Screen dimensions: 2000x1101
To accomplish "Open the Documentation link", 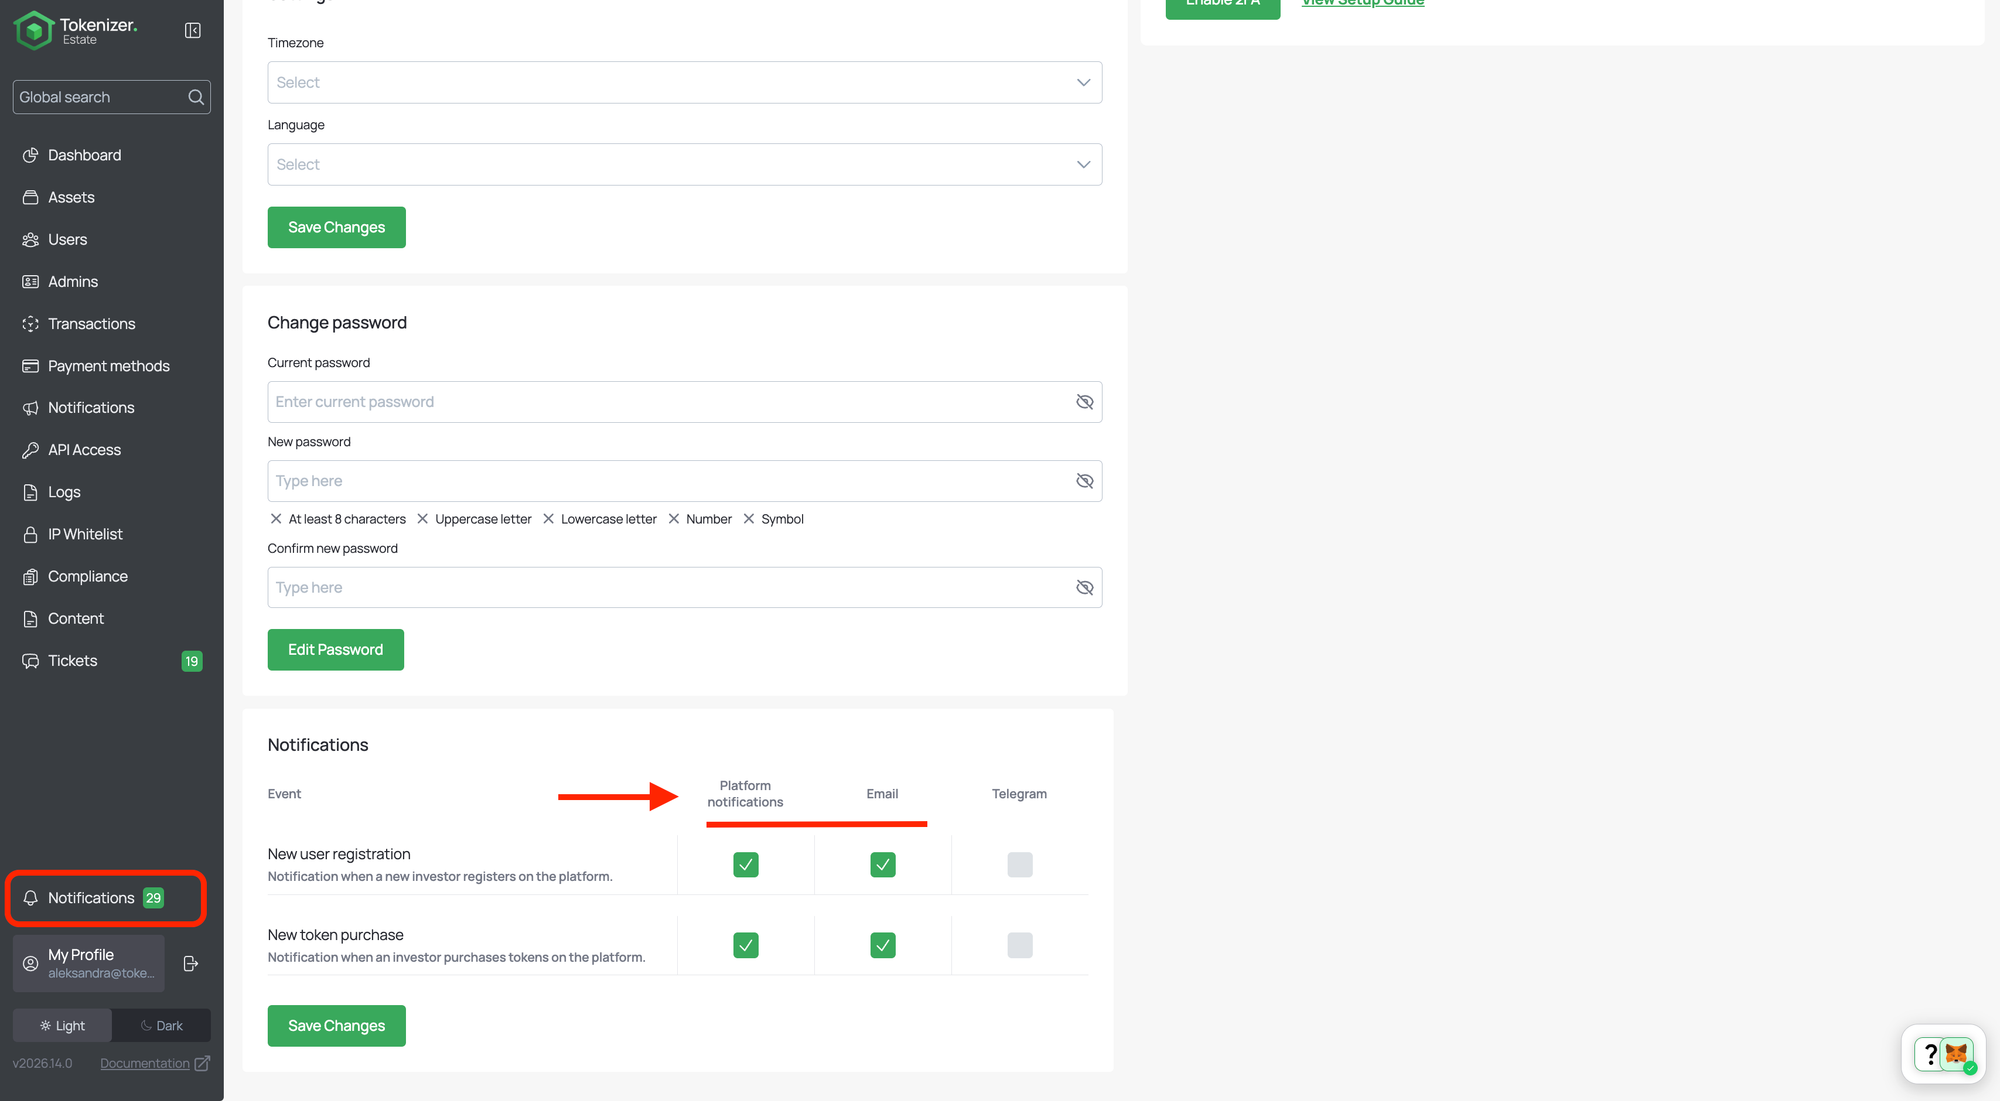I will tap(145, 1064).
